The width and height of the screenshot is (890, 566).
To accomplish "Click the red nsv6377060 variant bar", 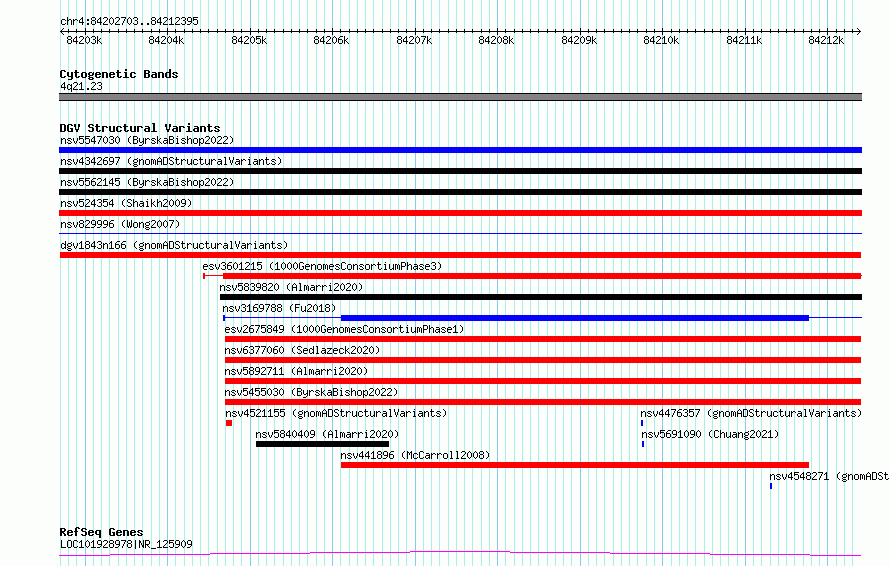I will point(543,360).
